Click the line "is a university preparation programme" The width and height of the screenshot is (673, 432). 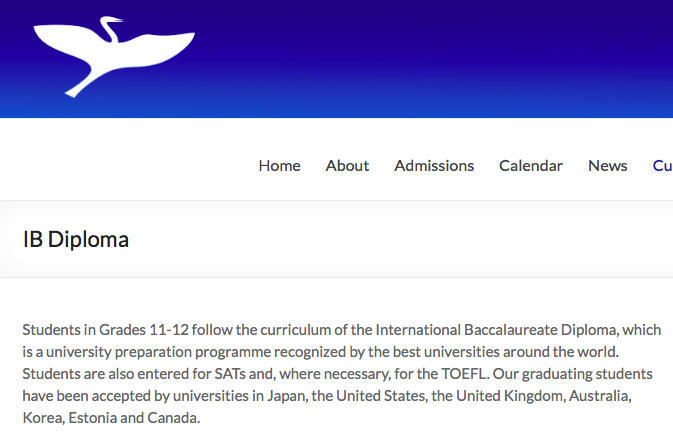(320, 352)
